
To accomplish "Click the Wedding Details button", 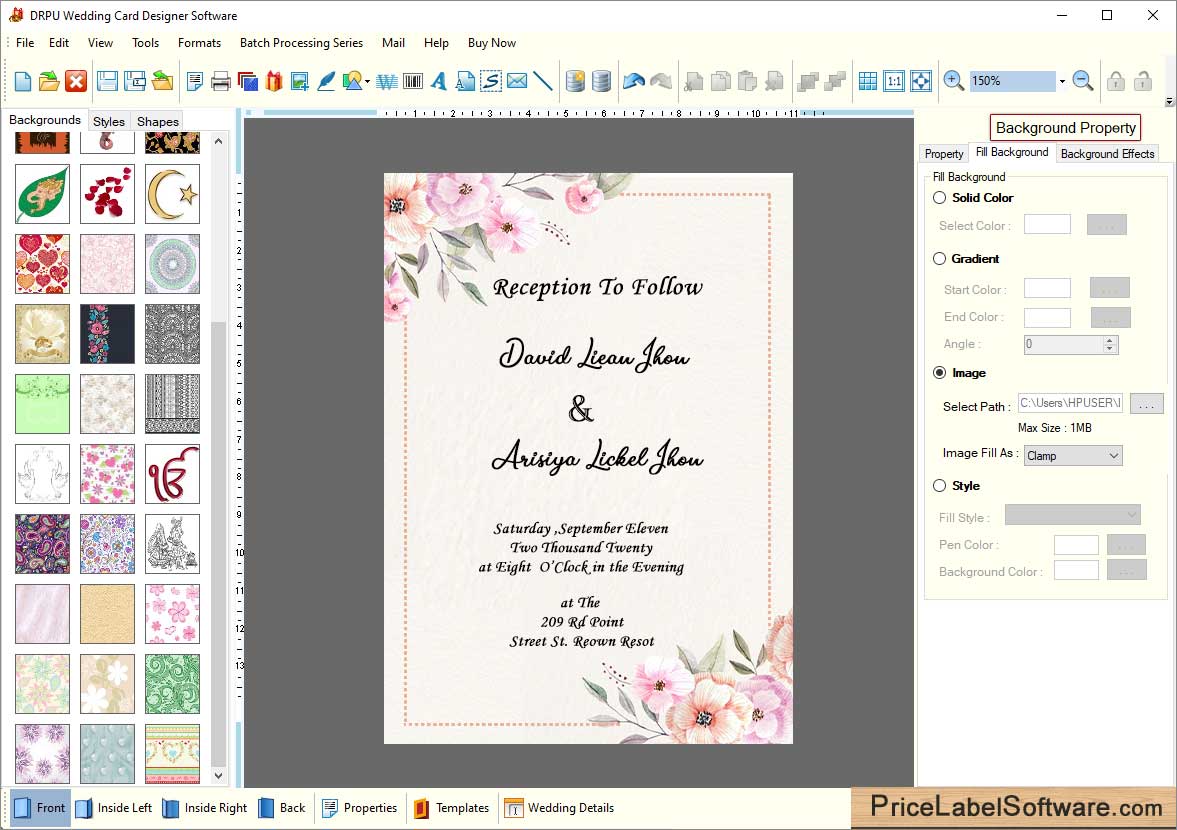I will [x=559, y=808].
